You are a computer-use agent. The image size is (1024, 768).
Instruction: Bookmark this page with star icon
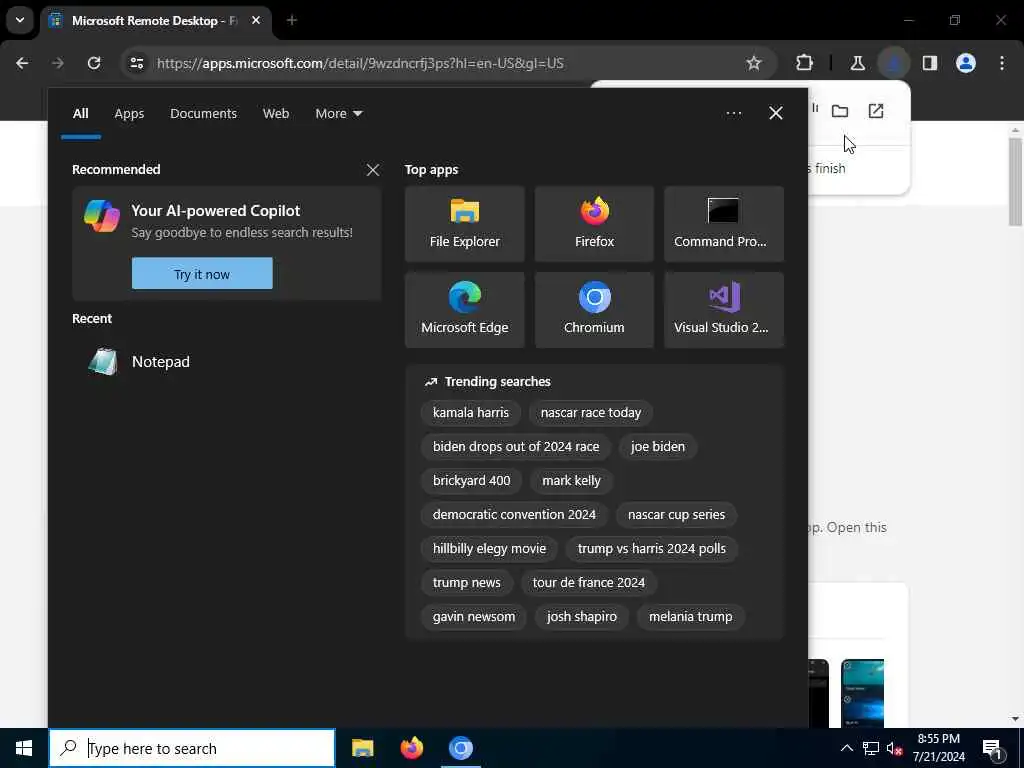754,63
